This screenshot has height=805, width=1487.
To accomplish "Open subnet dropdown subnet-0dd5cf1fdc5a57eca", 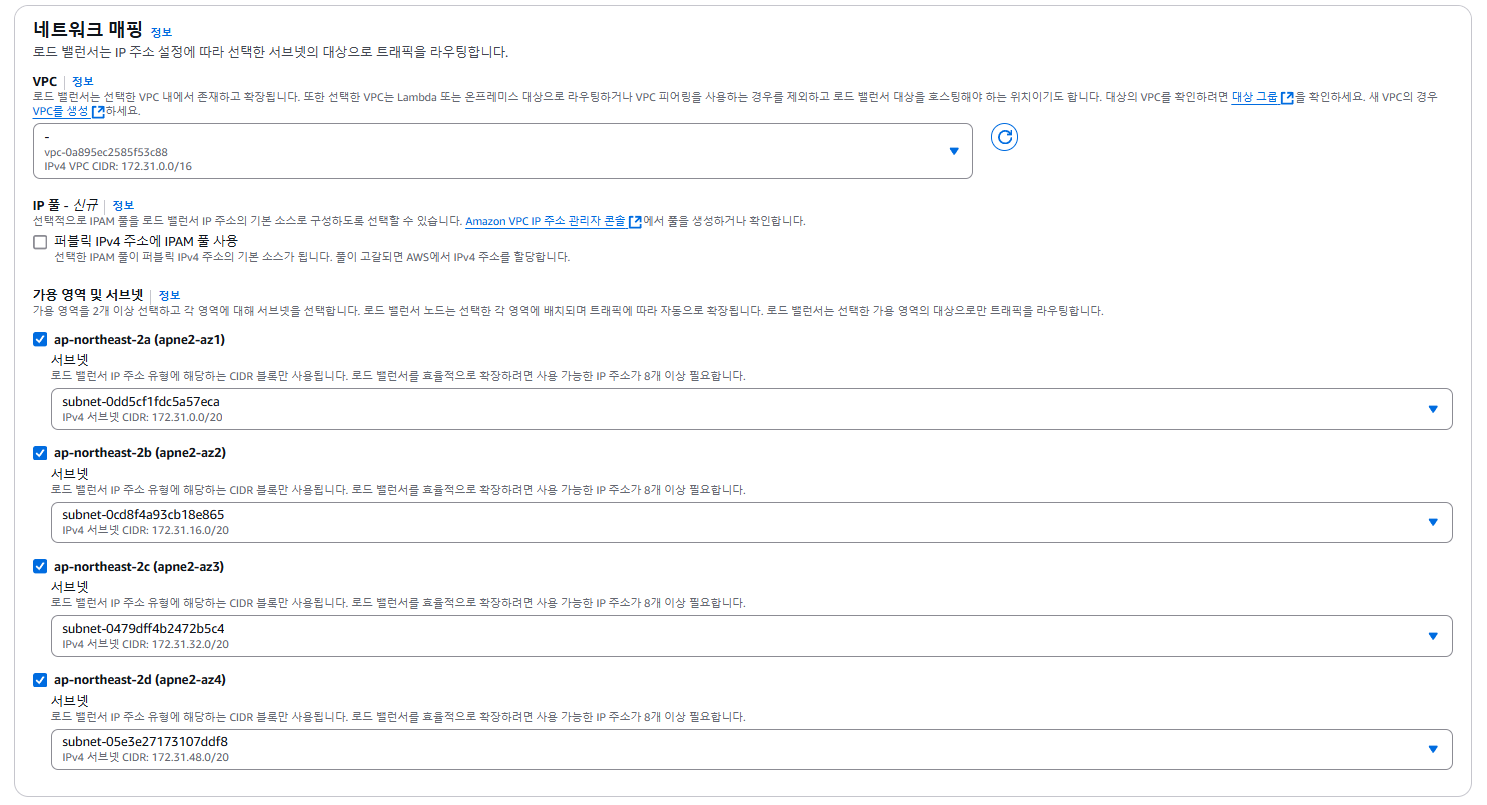I will (751, 409).
